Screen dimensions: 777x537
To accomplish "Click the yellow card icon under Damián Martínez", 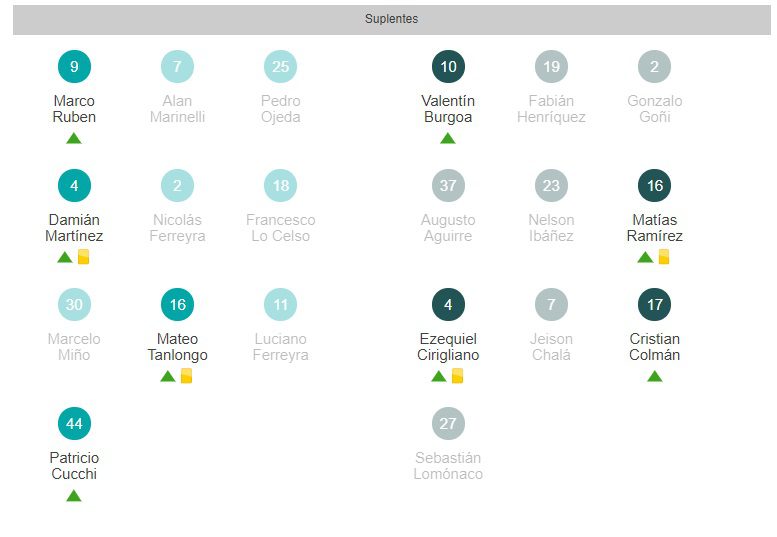I will [84, 257].
